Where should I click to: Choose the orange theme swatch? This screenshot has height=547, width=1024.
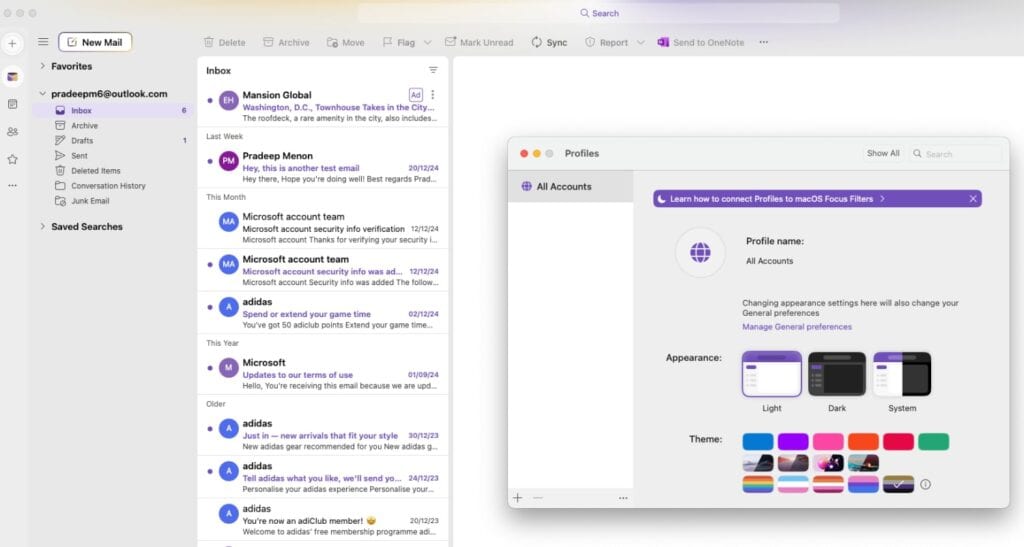pos(863,442)
